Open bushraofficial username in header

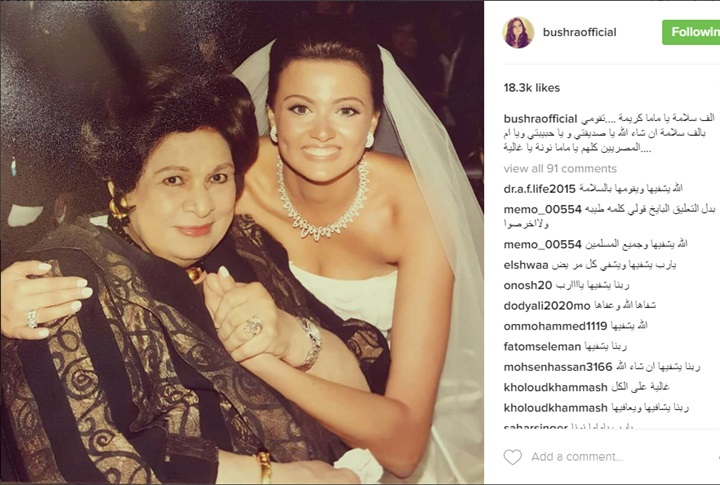[579, 32]
